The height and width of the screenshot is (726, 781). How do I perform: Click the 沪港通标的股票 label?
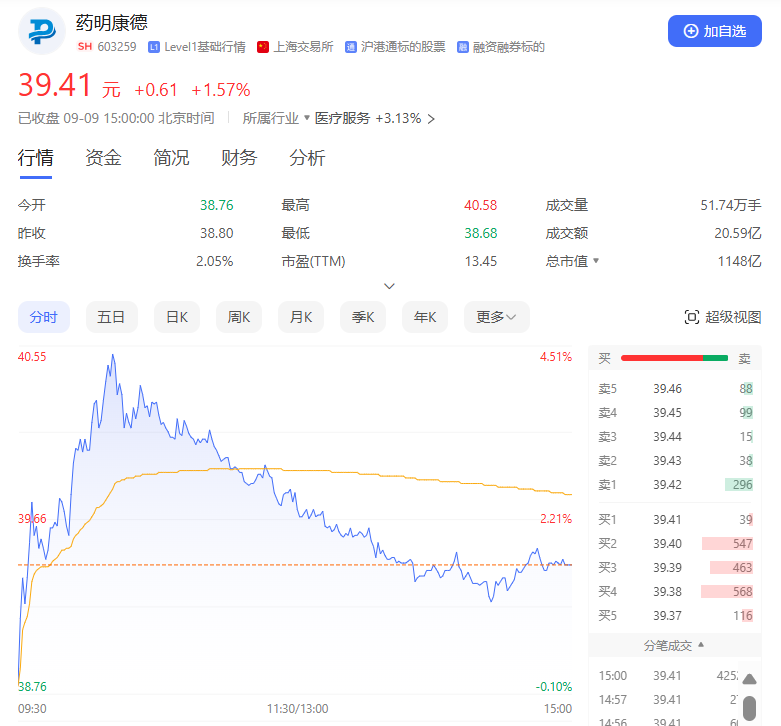pyautogui.click(x=403, y=47)
